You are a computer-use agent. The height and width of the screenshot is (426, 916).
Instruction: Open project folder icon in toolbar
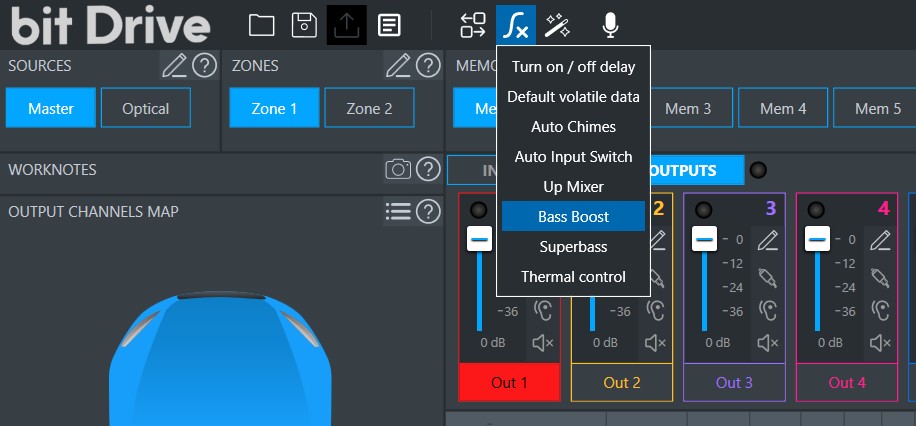coord(261,25)
